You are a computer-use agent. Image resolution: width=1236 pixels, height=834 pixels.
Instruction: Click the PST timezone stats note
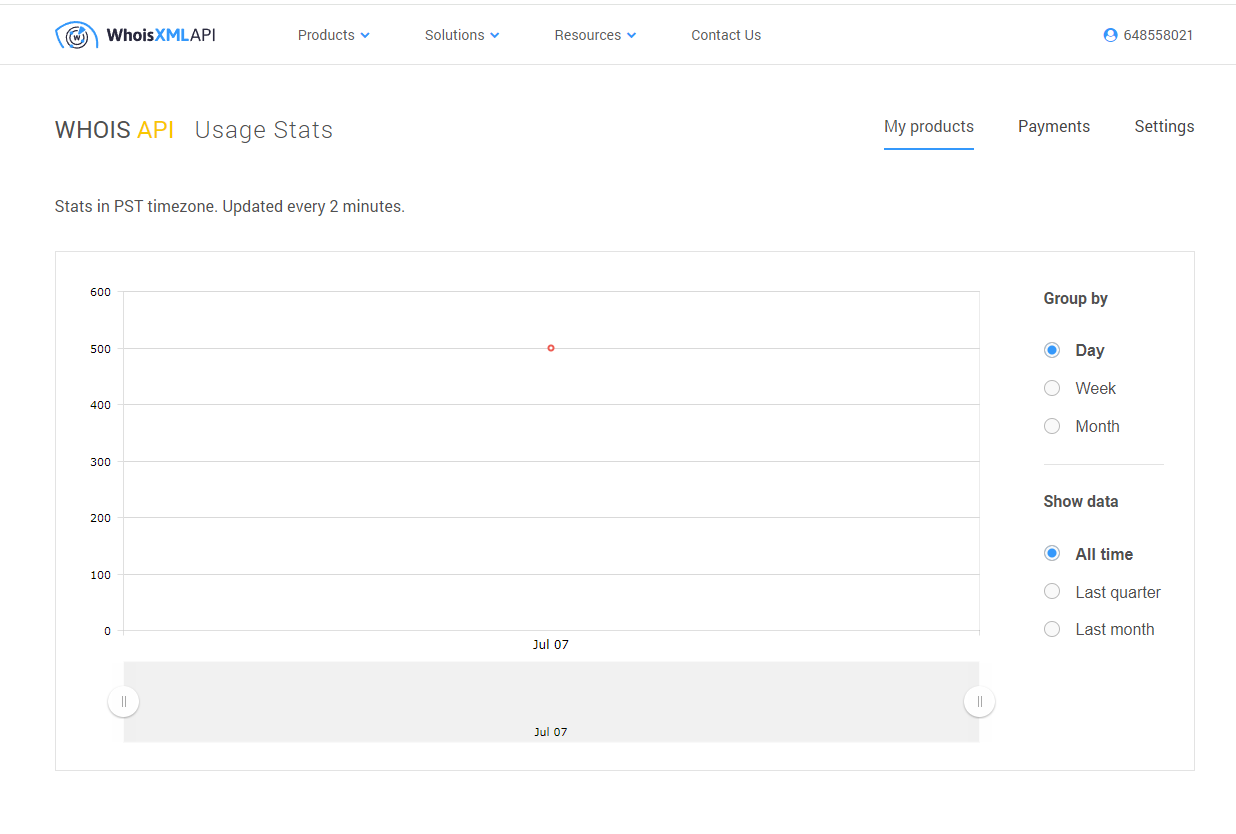(230, 207)
